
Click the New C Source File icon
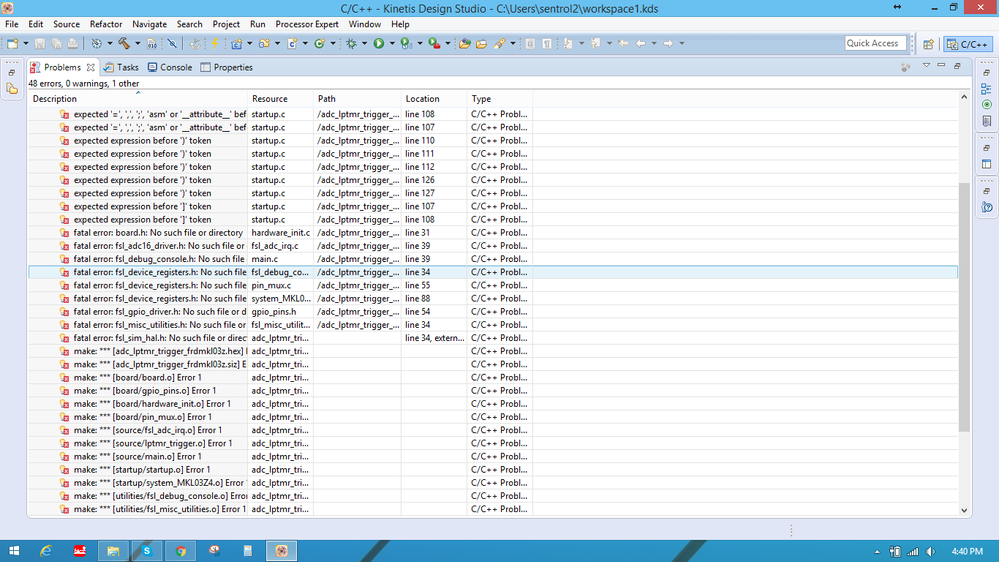292,43
